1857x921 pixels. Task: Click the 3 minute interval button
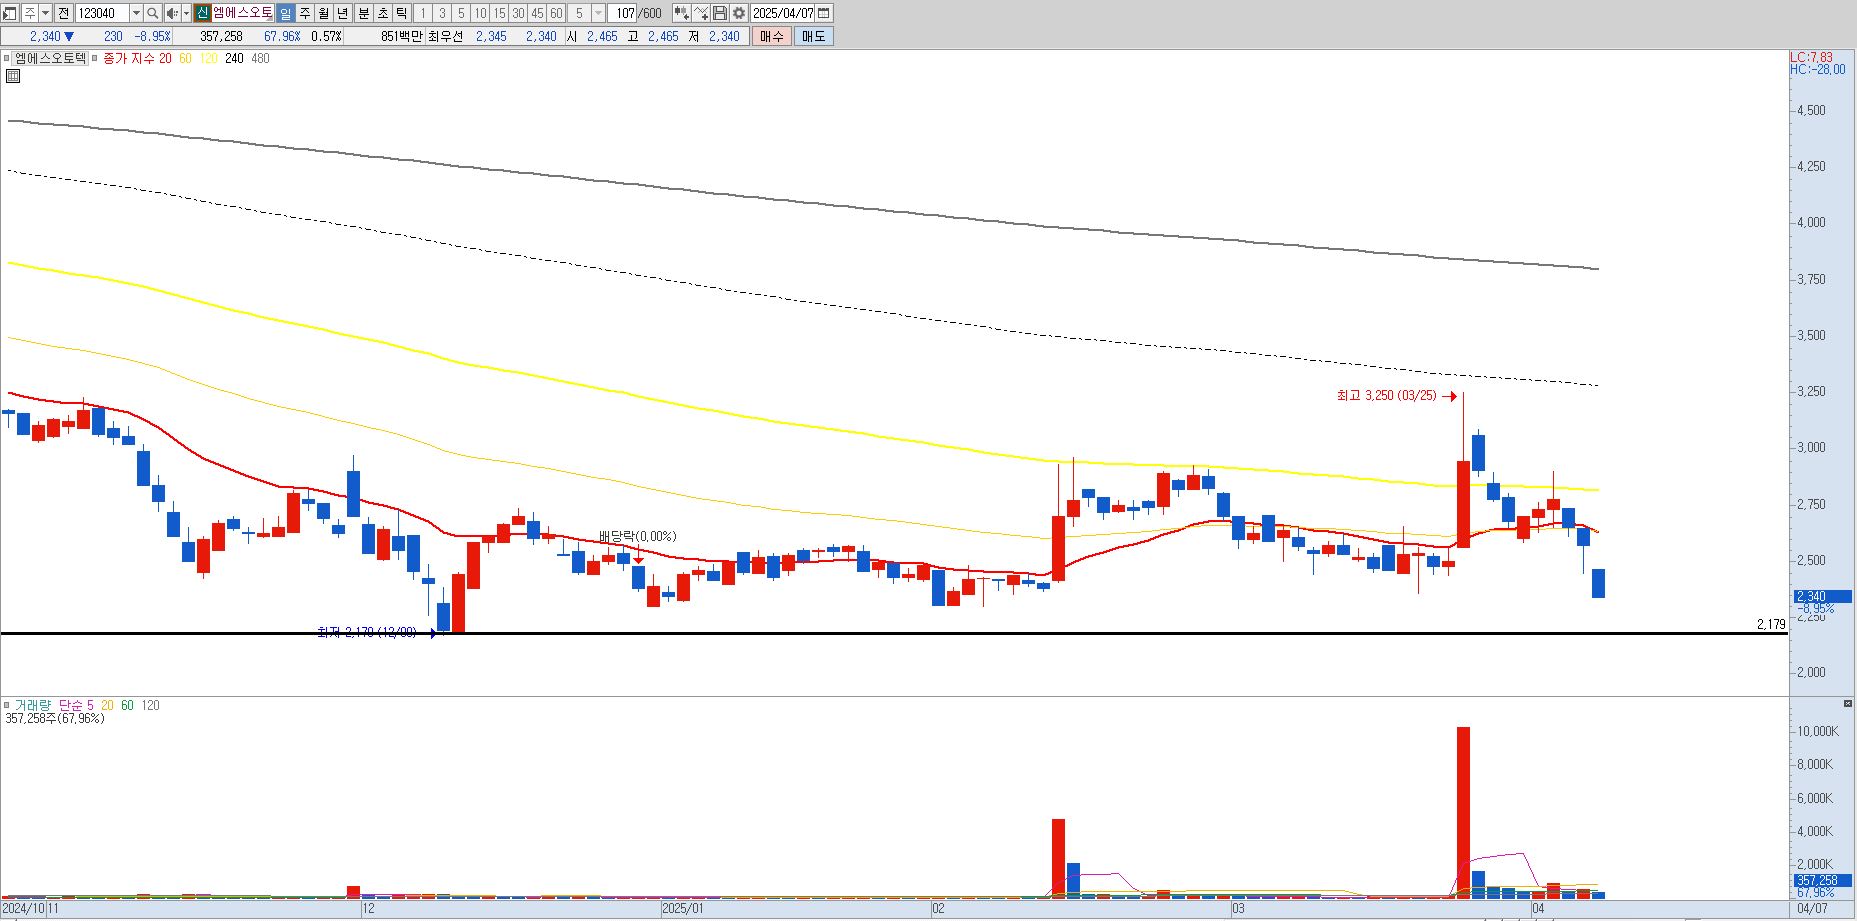(x=442, y=13)
